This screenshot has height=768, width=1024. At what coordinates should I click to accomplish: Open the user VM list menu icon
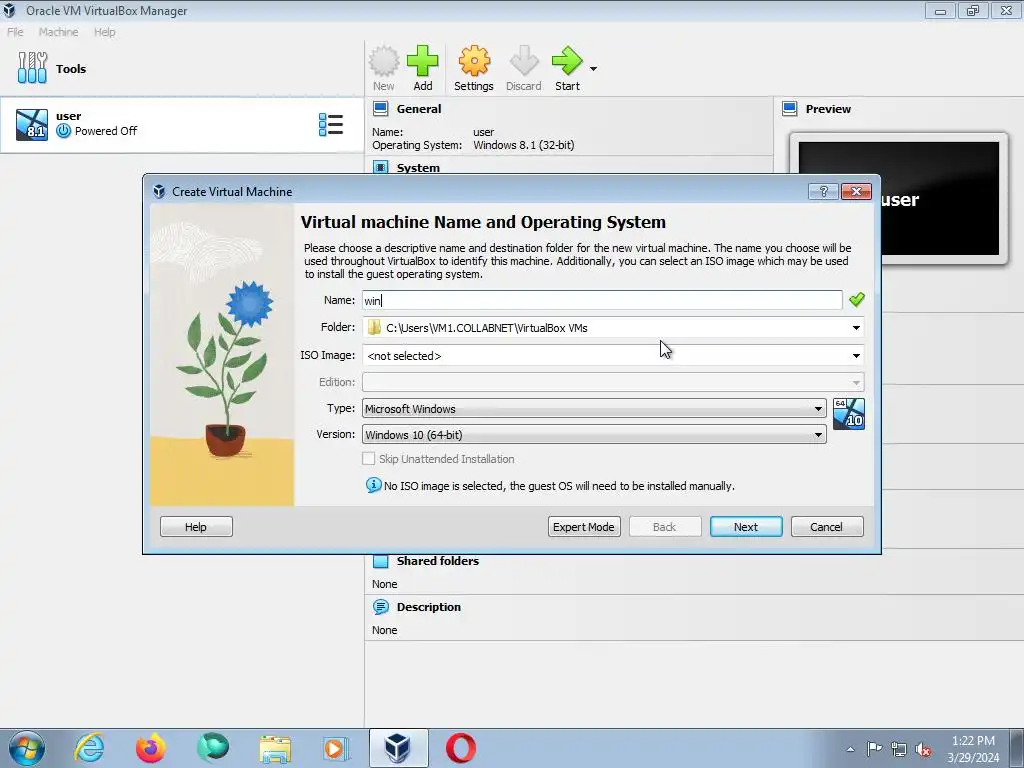330,125
